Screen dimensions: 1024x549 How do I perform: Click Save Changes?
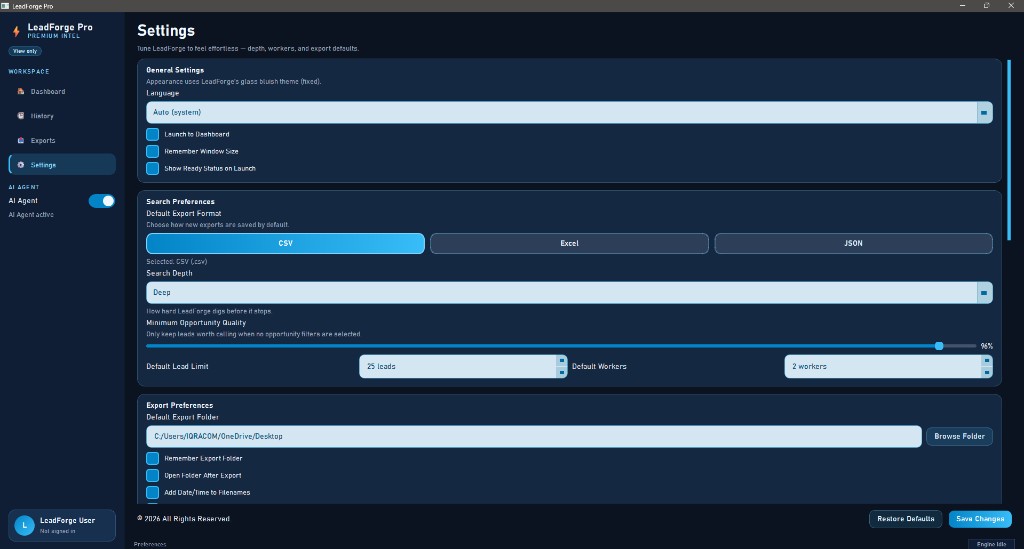tap(980, 519)
